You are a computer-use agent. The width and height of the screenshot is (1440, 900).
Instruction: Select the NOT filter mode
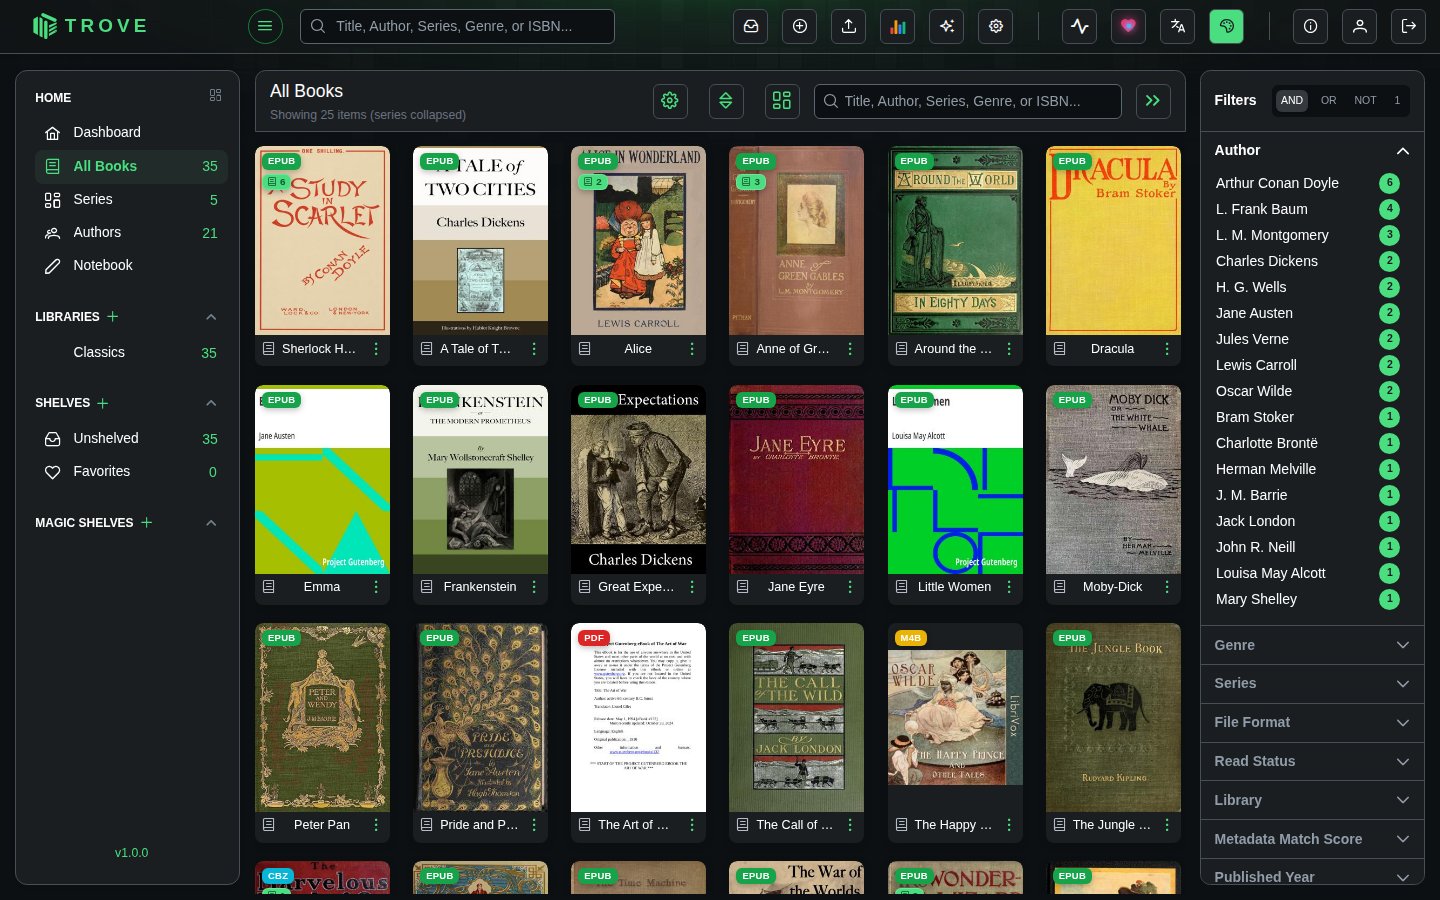pos(1365,100)
